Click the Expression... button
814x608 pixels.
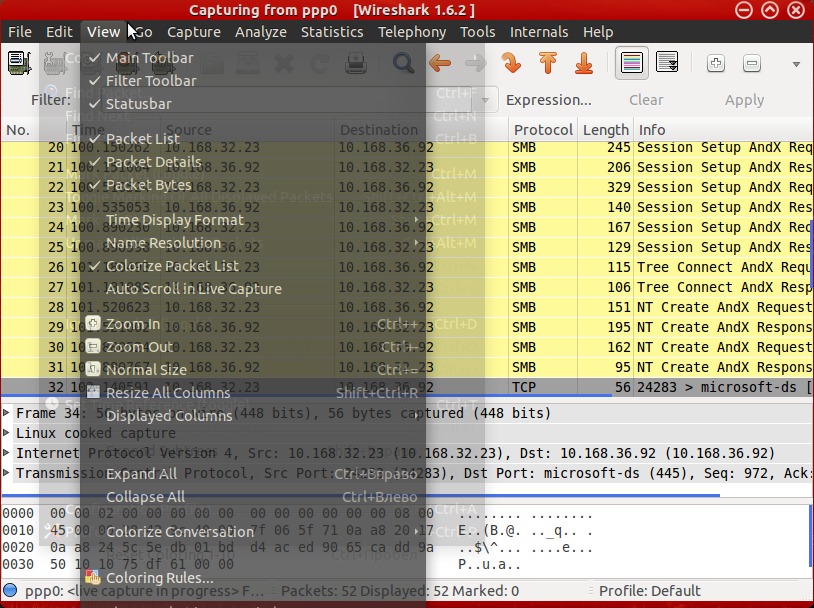click(x=549, y=100)
